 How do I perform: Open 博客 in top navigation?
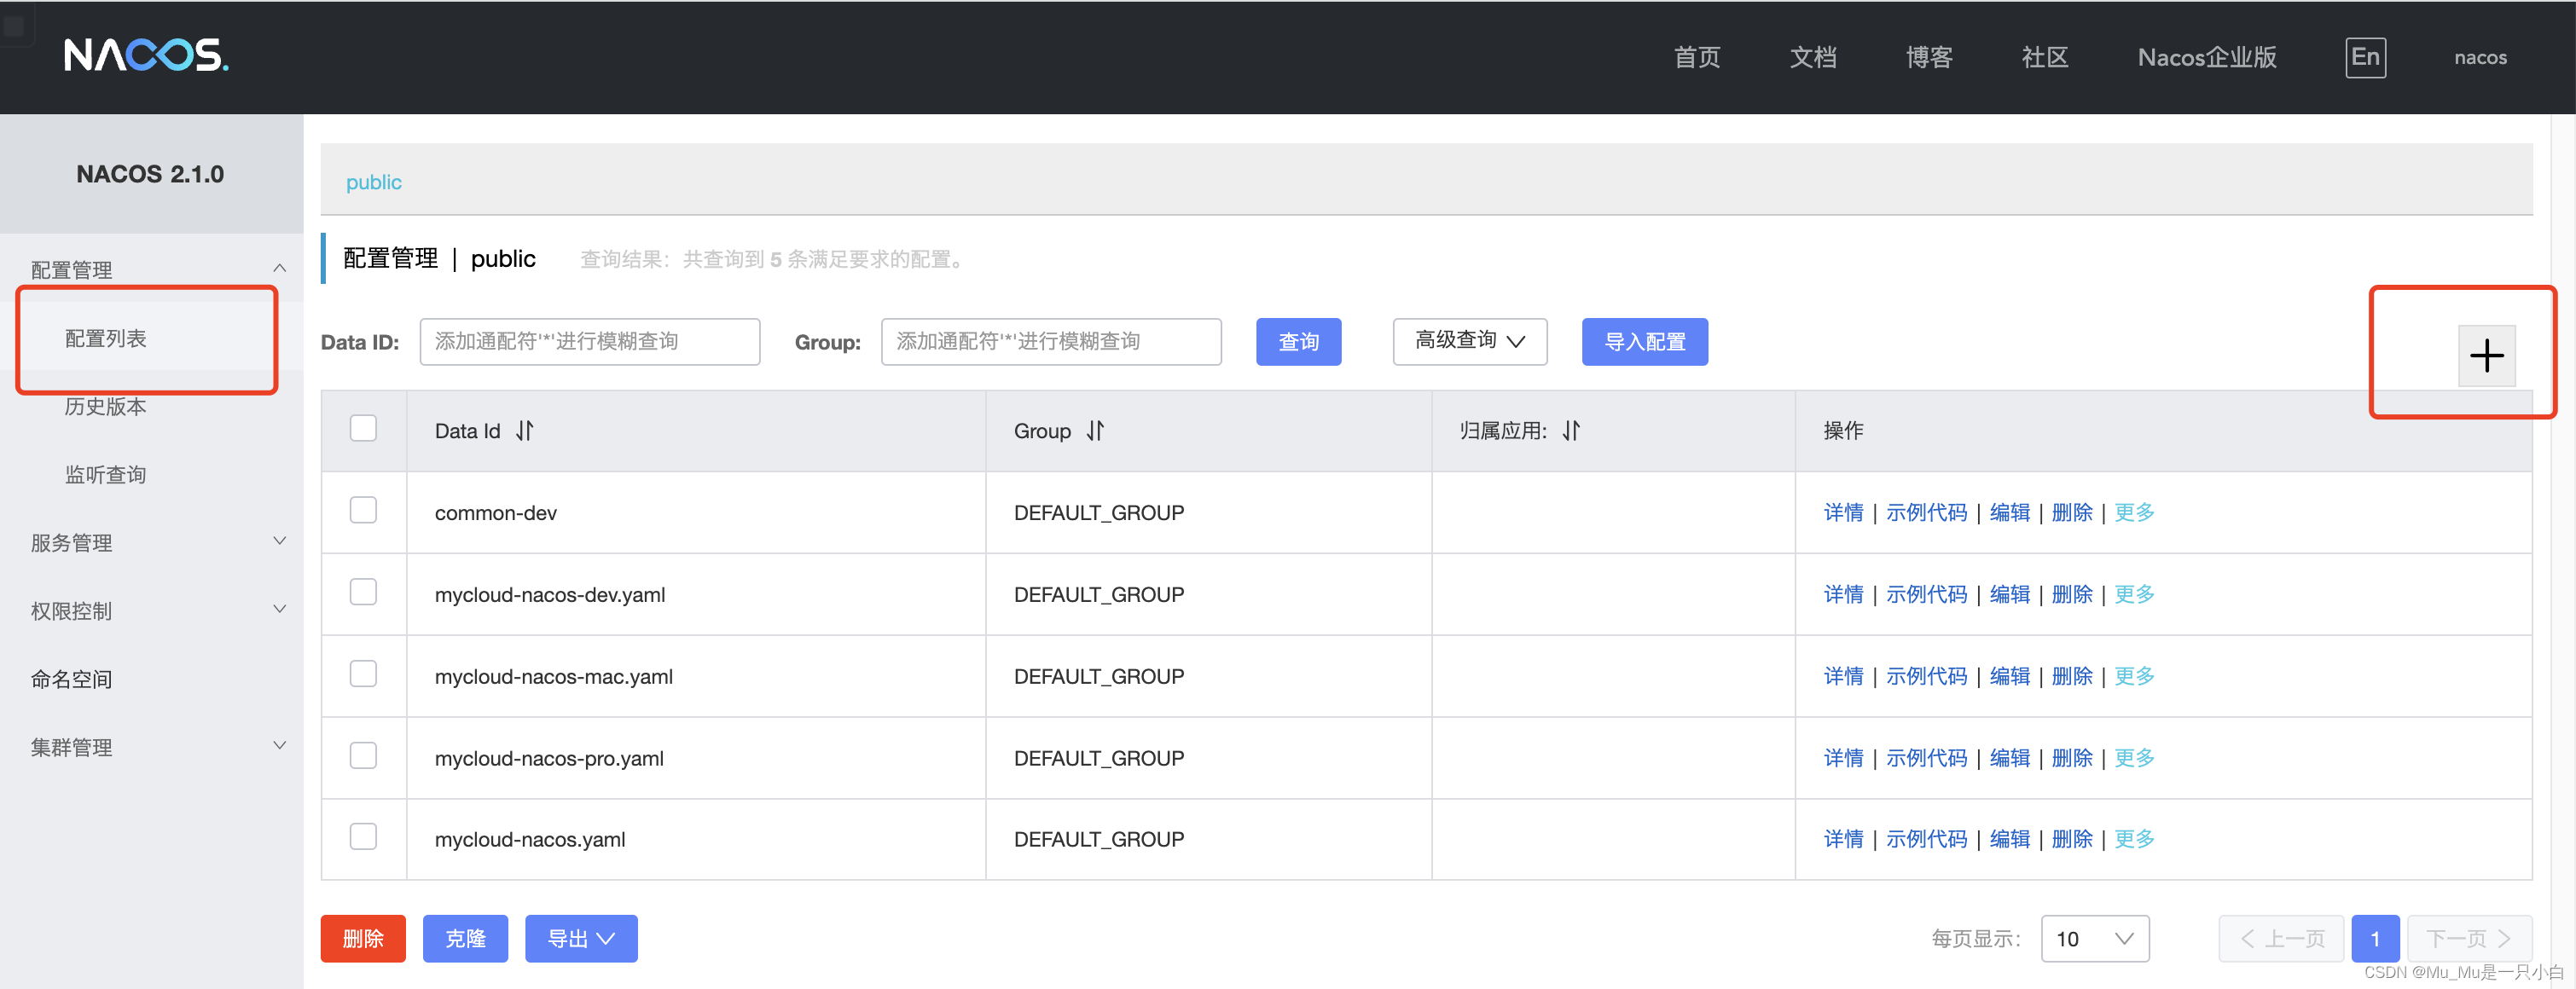[1929, 57]
